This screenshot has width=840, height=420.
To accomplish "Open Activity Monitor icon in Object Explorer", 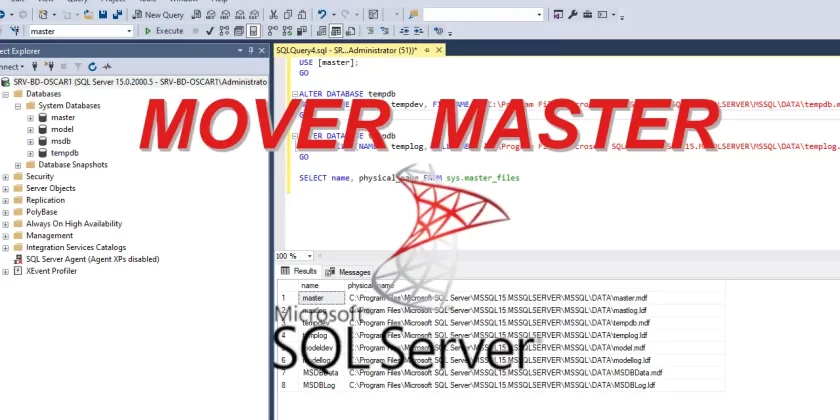I will tap(107, 67).
